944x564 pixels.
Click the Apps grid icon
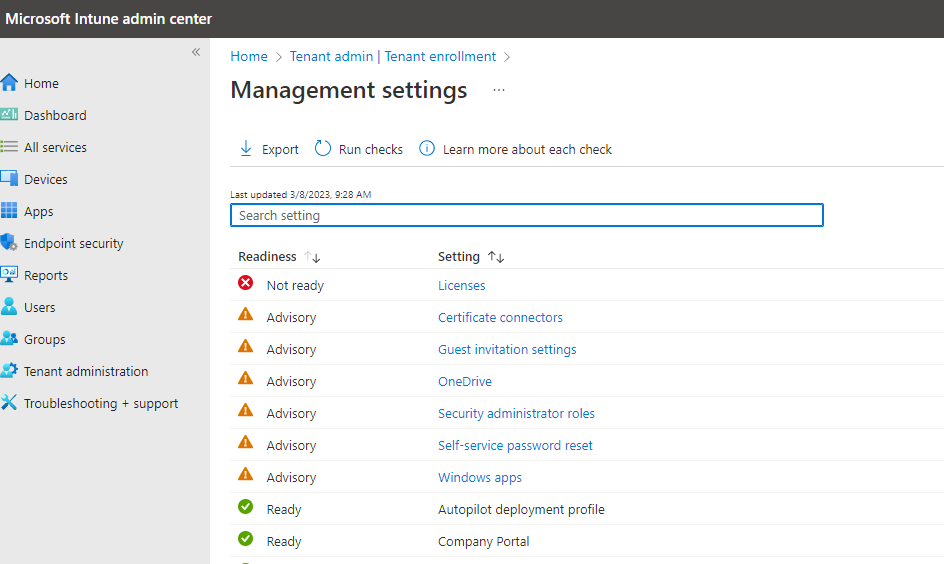point(9,210)
